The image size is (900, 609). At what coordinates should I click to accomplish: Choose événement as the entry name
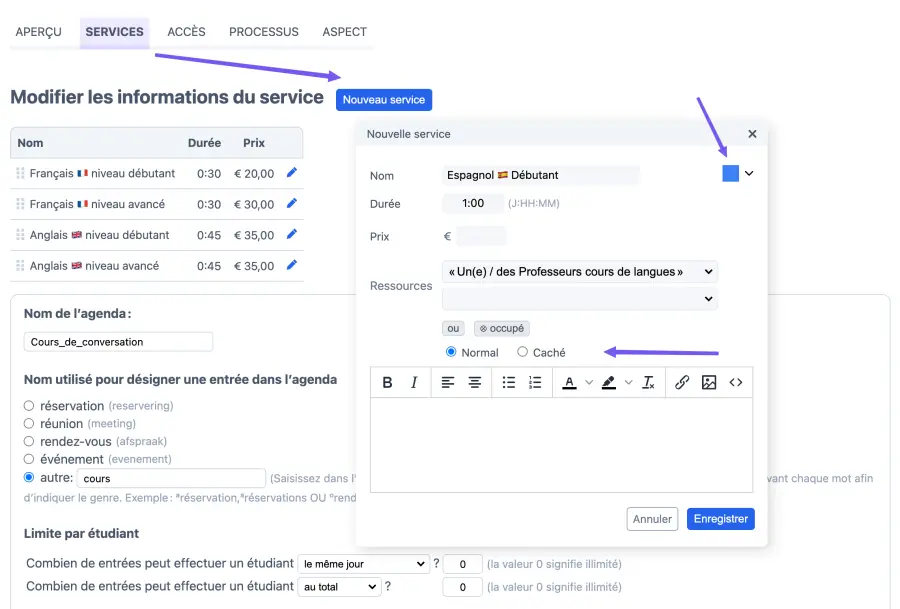pyautogui.click(x=30, y=459)
